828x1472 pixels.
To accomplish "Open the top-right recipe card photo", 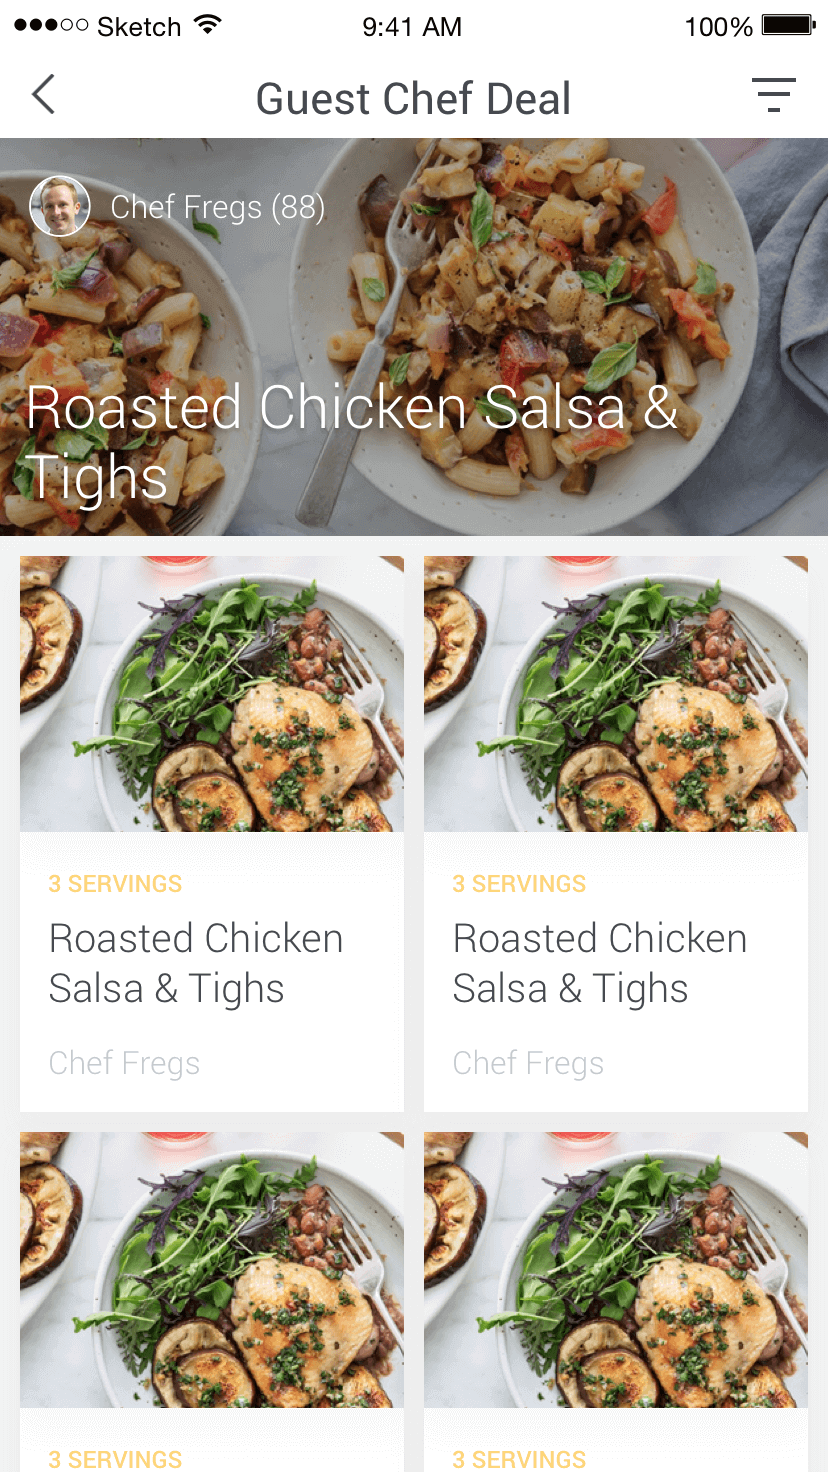I will (616, 694).
